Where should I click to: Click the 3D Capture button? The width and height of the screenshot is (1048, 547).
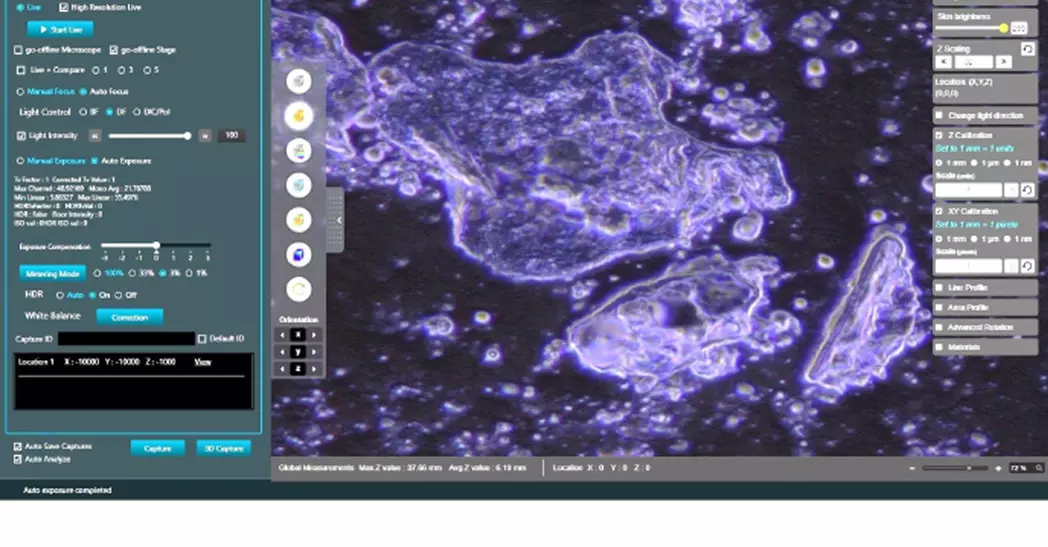pos(223,448)
